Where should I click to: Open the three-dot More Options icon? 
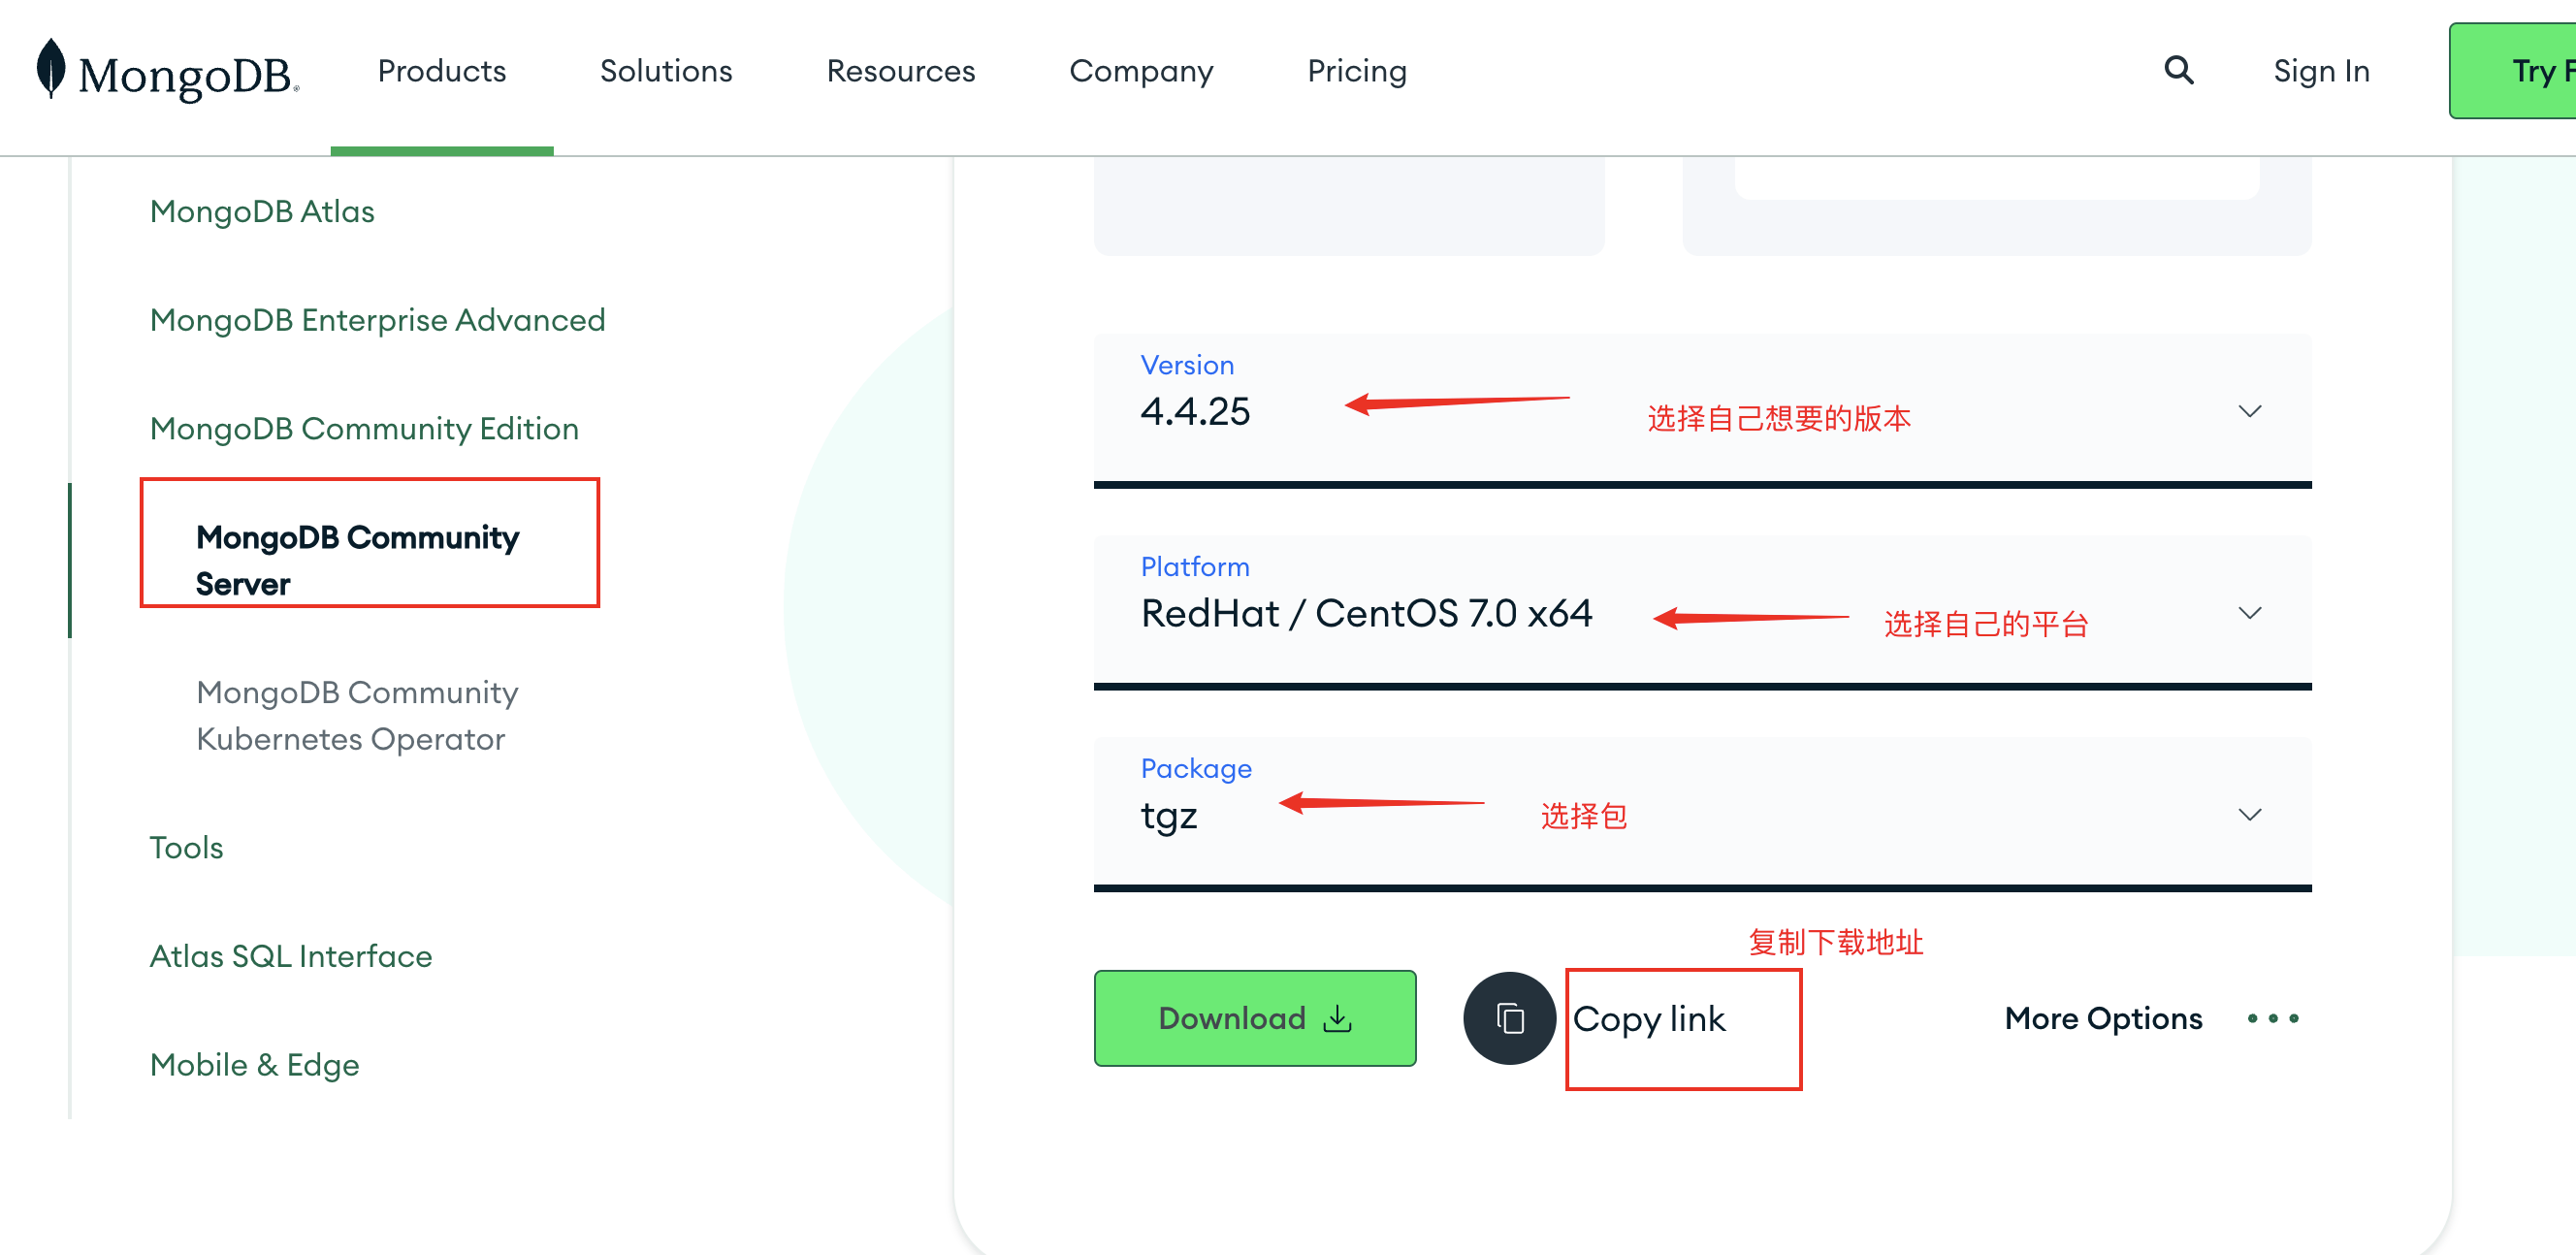coord(2273,1018)
